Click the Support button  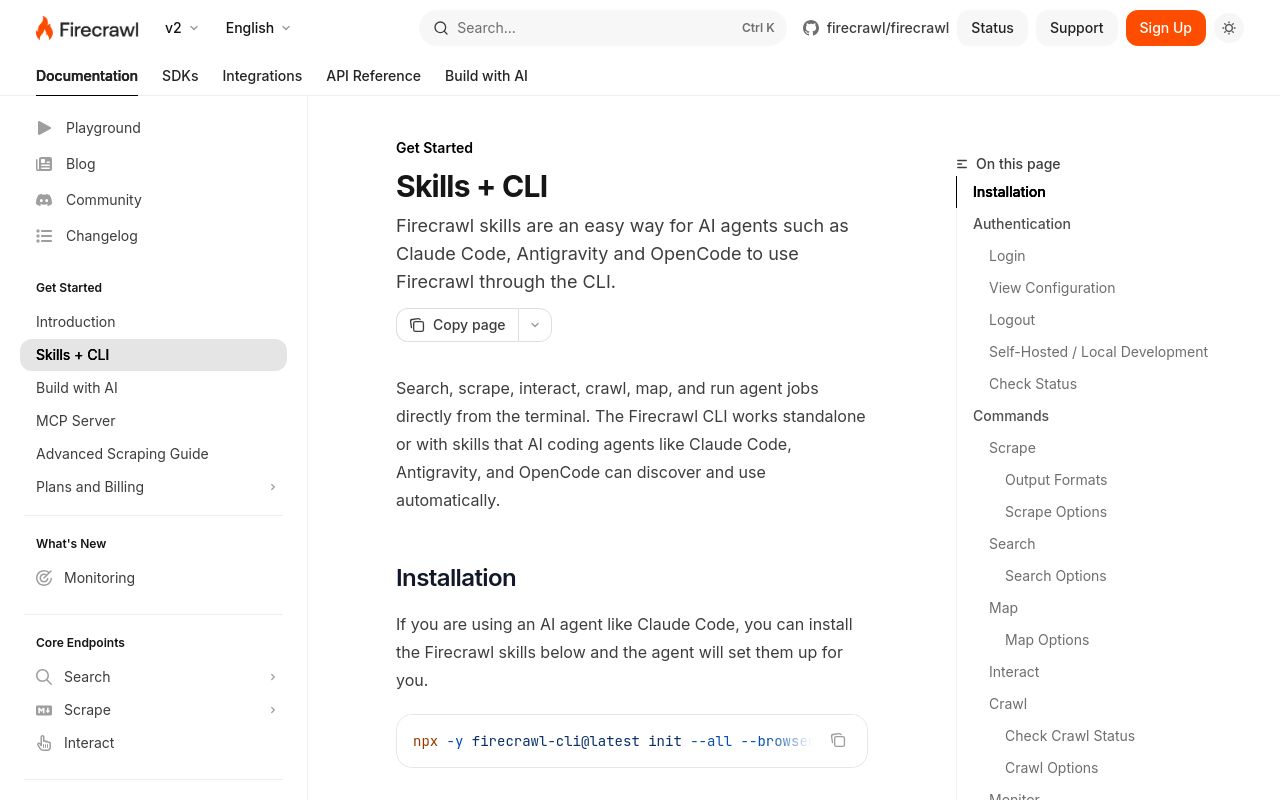[x=1076, y=28]
